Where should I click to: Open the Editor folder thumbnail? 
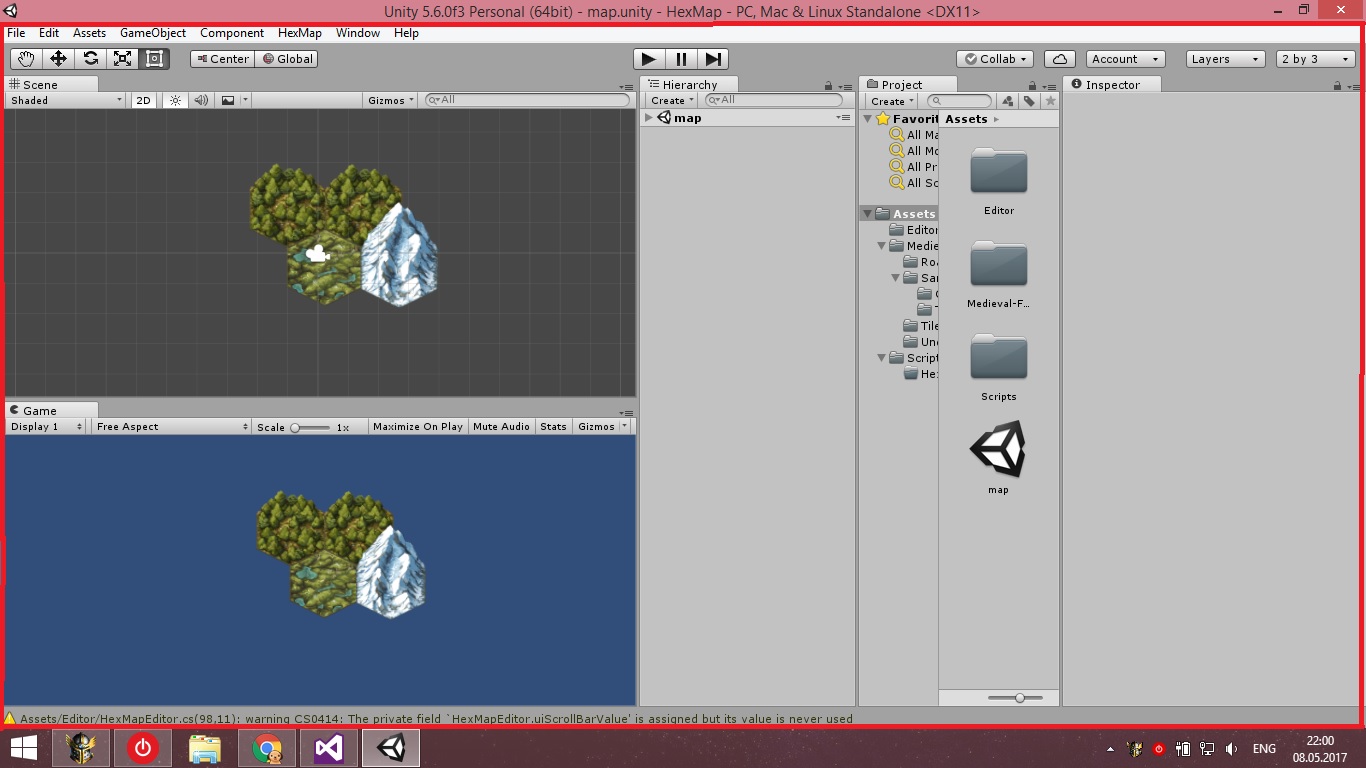tap(999, 171)
